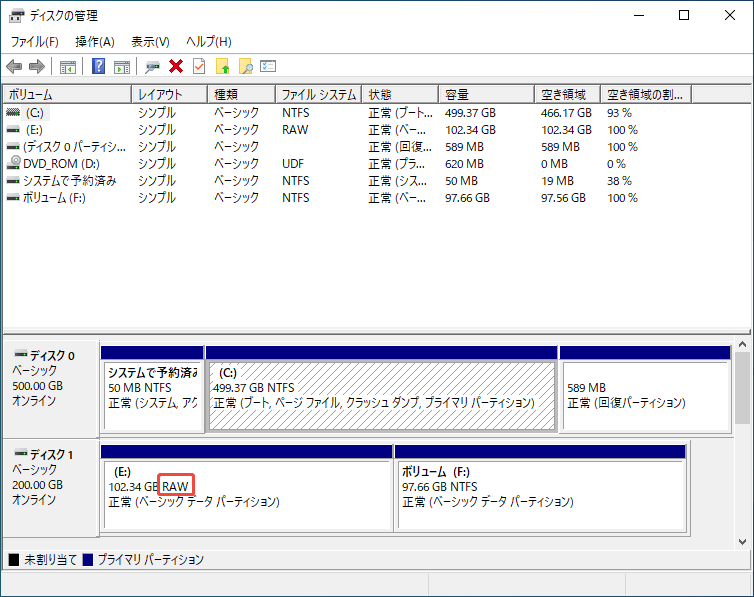Select the (E:) volume name in list
The width and height of the screenshot is (754, 597).
pyautogui.click(x=34, y=130)
